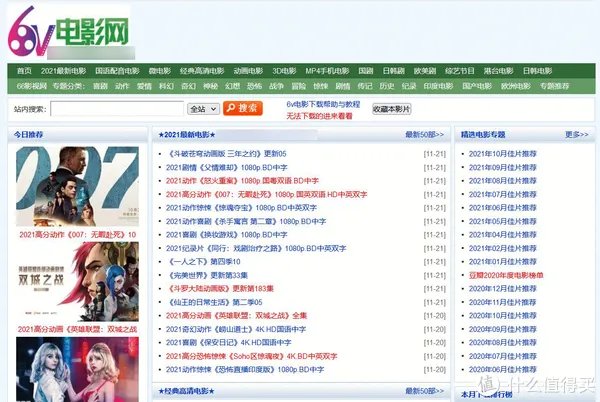Open 2021年10月佳片推荐 topic

(503, 154)
